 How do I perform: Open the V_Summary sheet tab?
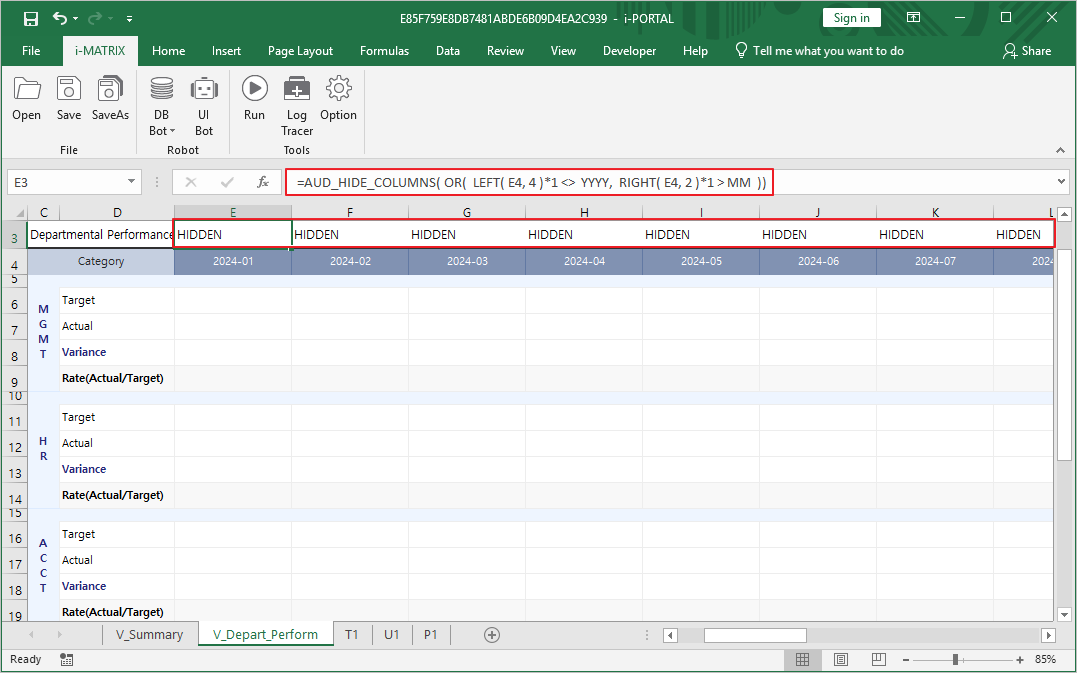150,634
